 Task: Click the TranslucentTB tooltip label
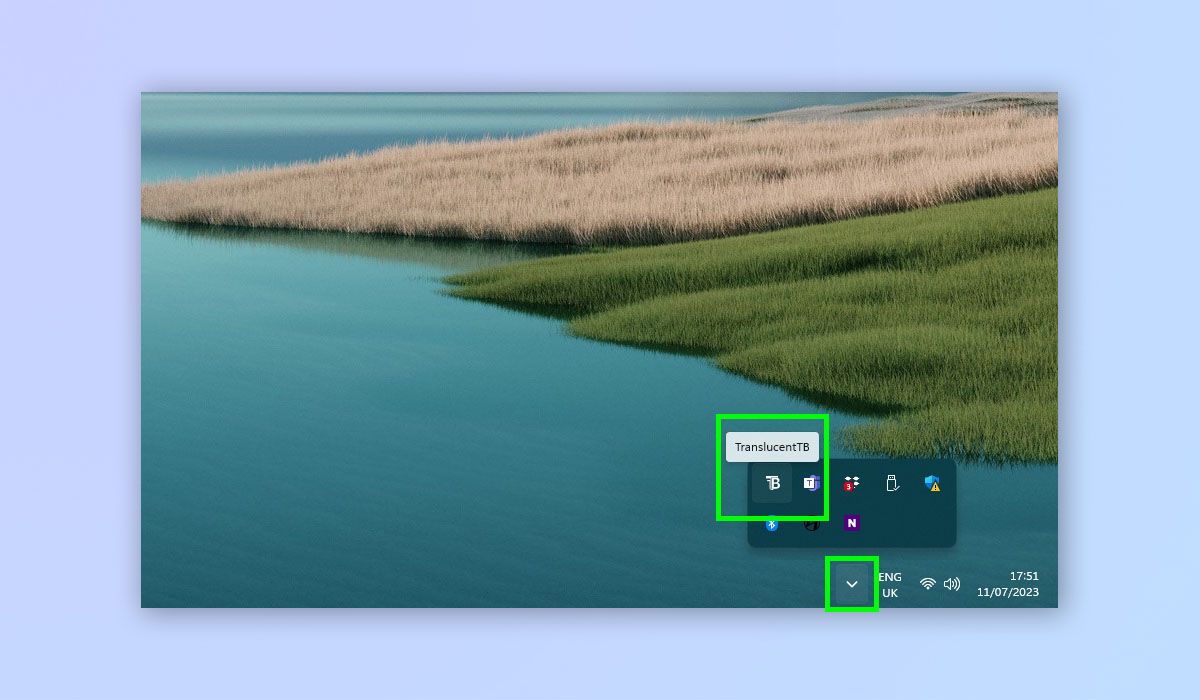click(x=772, y=446)
